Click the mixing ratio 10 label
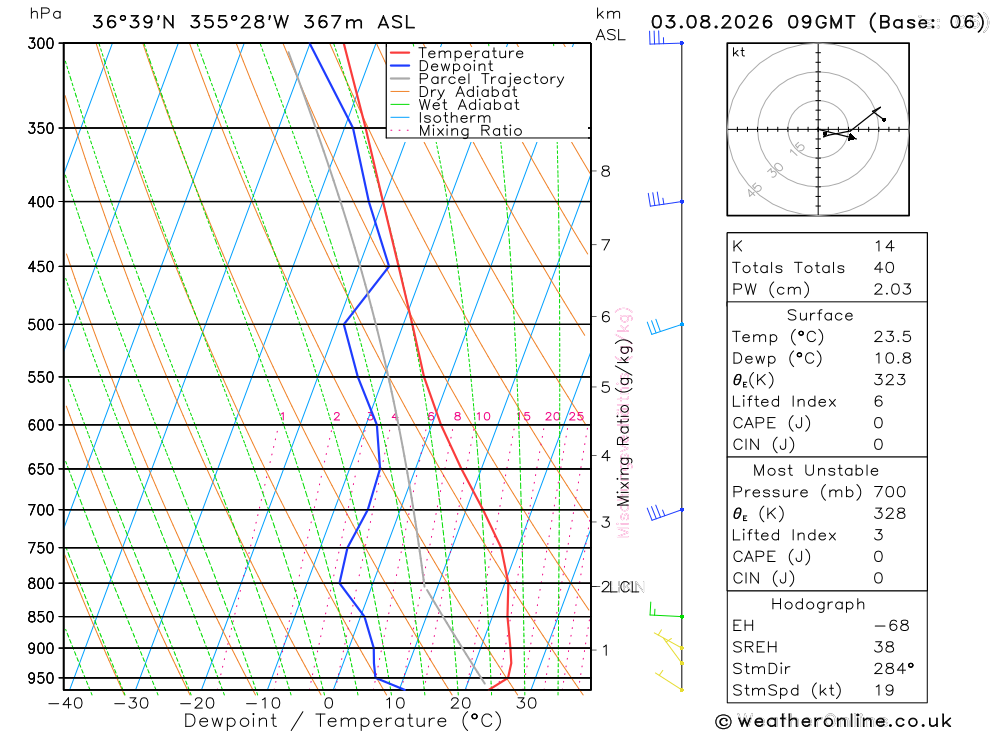This screenshot has height=733, width=1000. point(483,417)
